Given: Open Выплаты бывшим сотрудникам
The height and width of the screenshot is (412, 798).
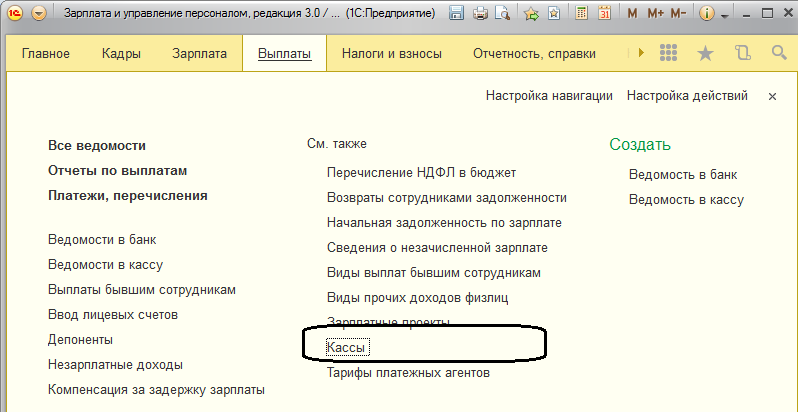Looking at the screenshot, I should [x=142, y=289].
